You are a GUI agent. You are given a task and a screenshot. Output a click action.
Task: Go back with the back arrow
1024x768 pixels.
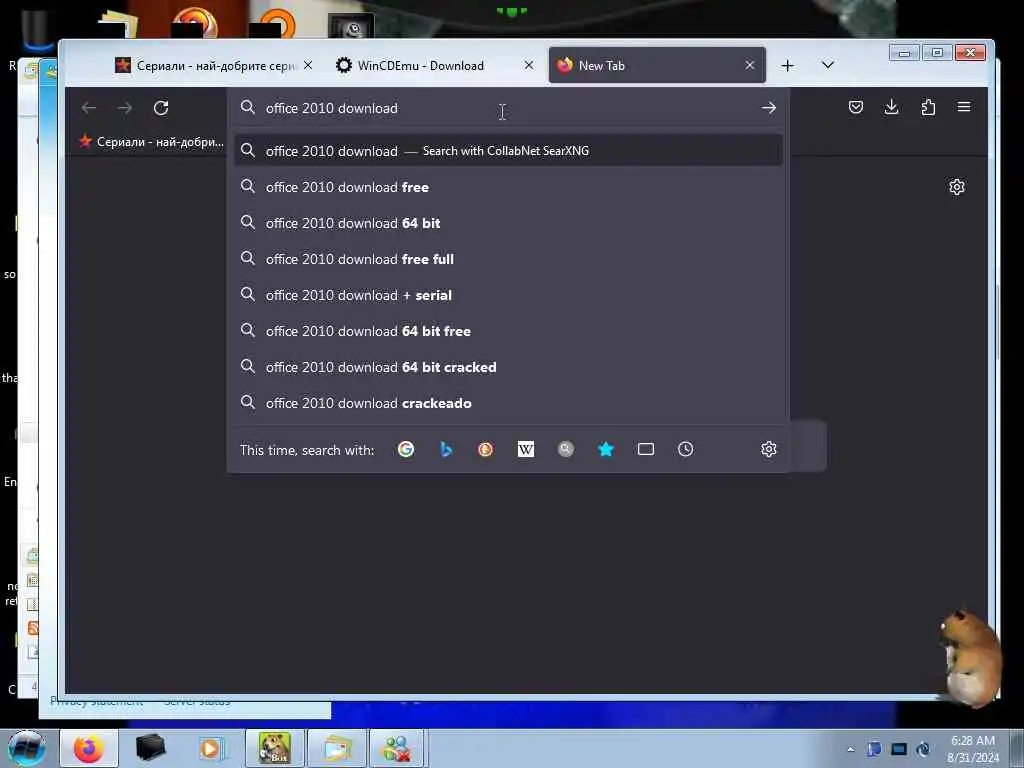pyautogui.click(x=89, y=108)
